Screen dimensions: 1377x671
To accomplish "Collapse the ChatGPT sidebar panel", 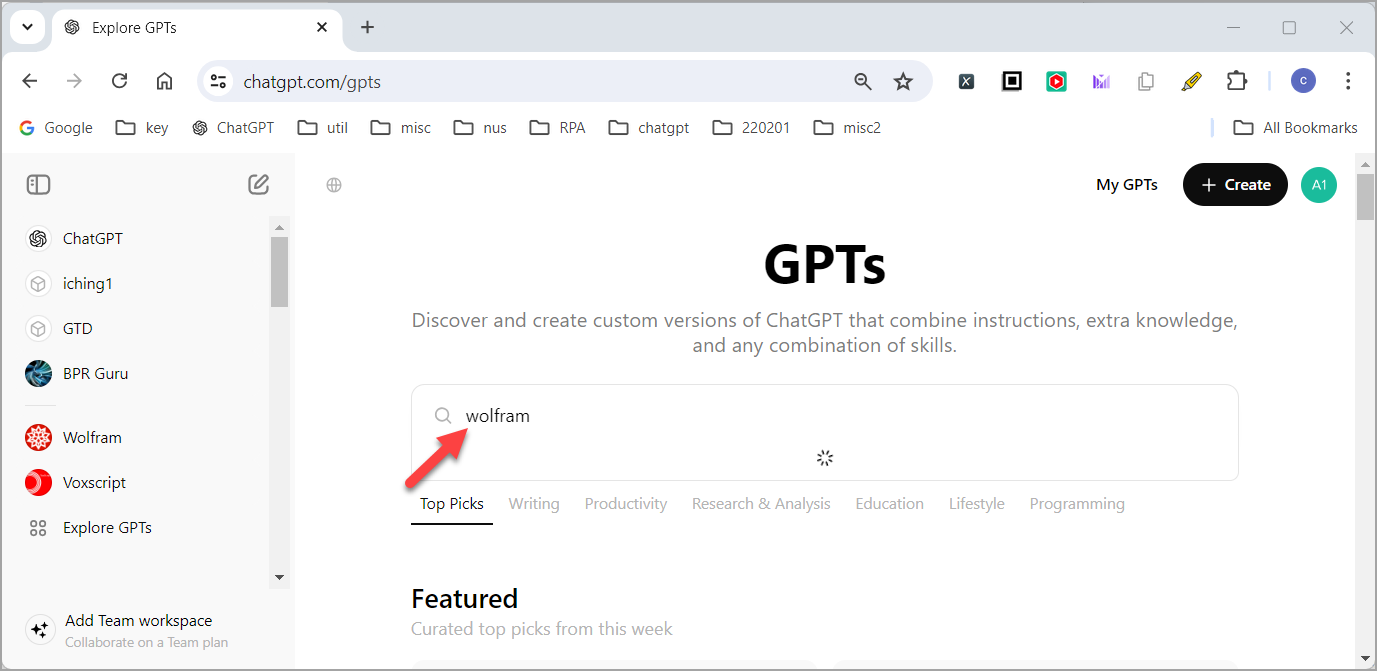I will pos(39,184).
